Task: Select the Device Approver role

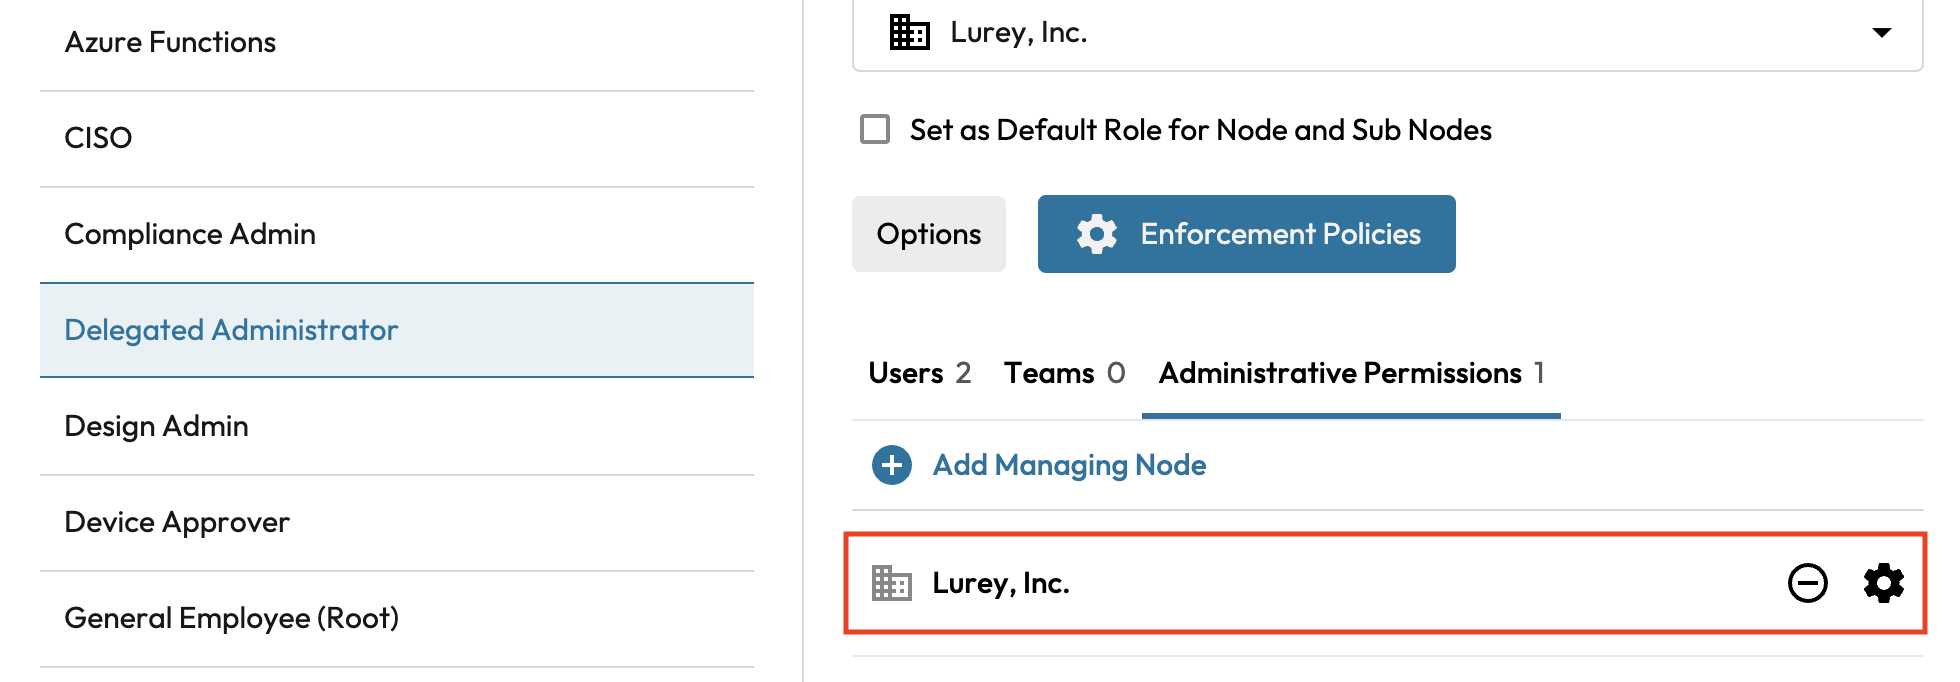Action: point(177,522)
